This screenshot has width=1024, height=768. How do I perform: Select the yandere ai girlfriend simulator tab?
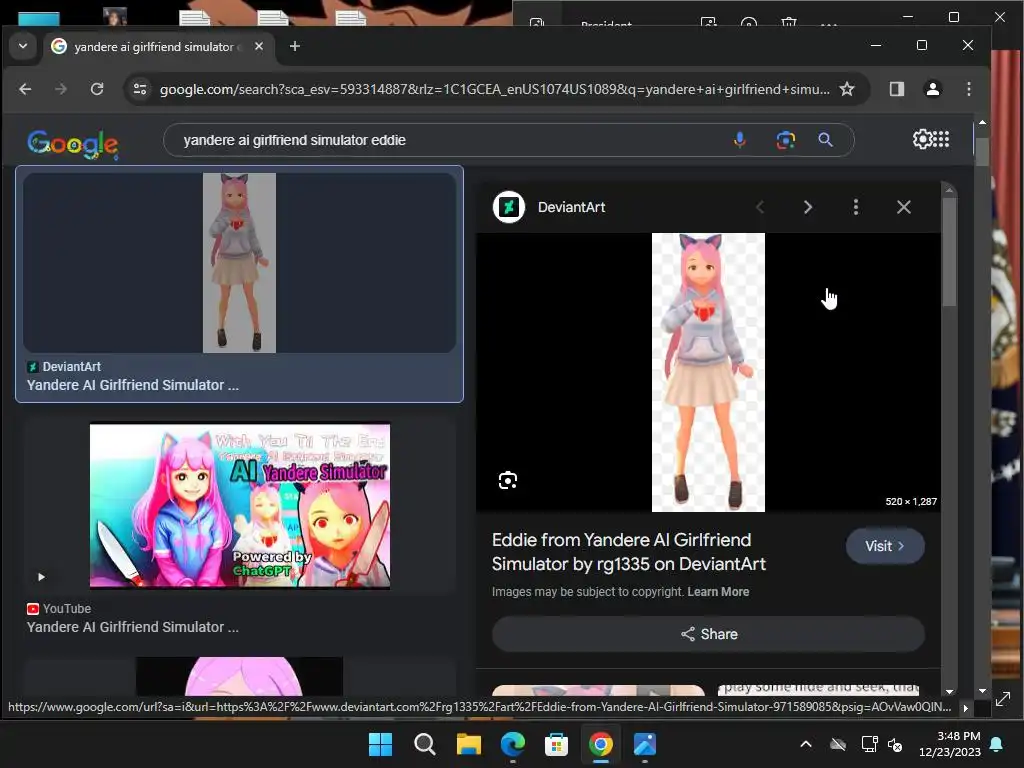click(157, 46)
